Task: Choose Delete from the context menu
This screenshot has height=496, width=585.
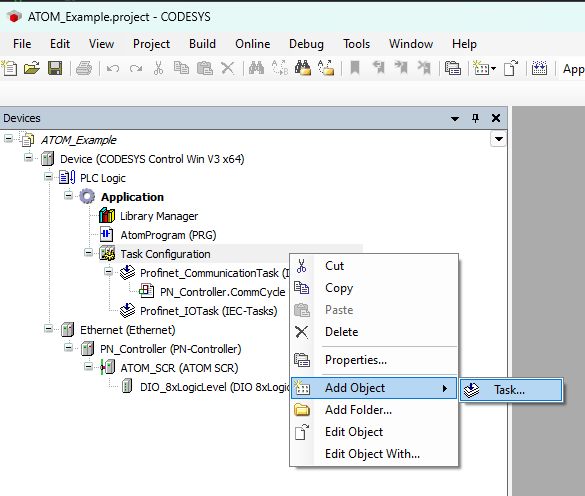Action: [374, 332]
